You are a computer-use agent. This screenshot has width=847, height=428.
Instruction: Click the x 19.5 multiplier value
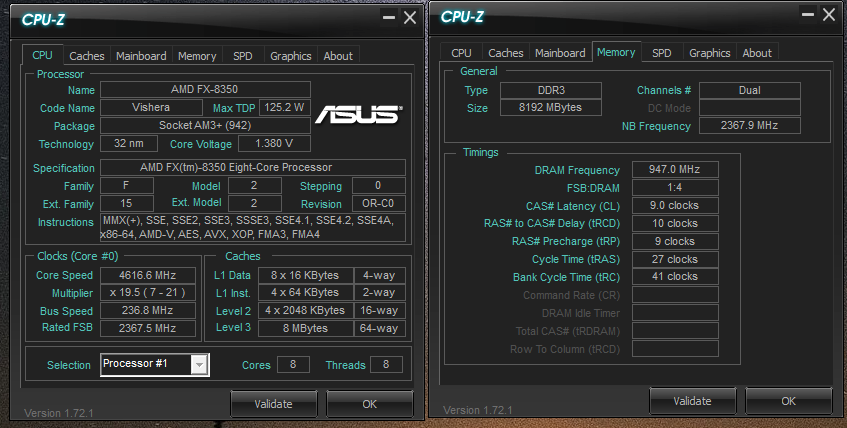148,293
